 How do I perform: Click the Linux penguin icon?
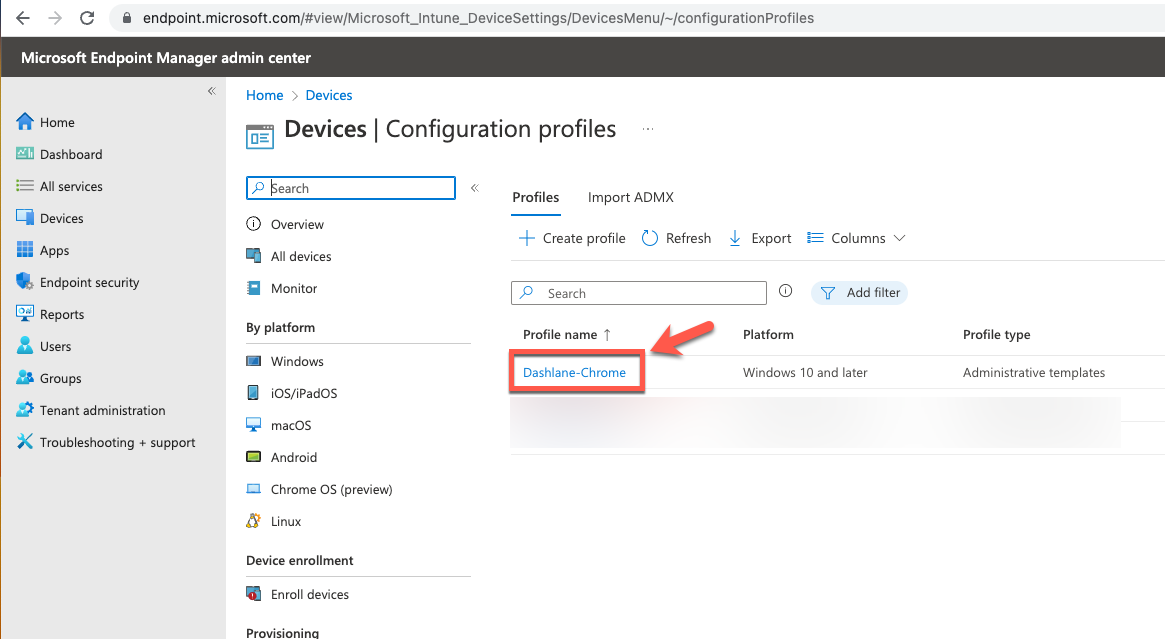[253, 520]
